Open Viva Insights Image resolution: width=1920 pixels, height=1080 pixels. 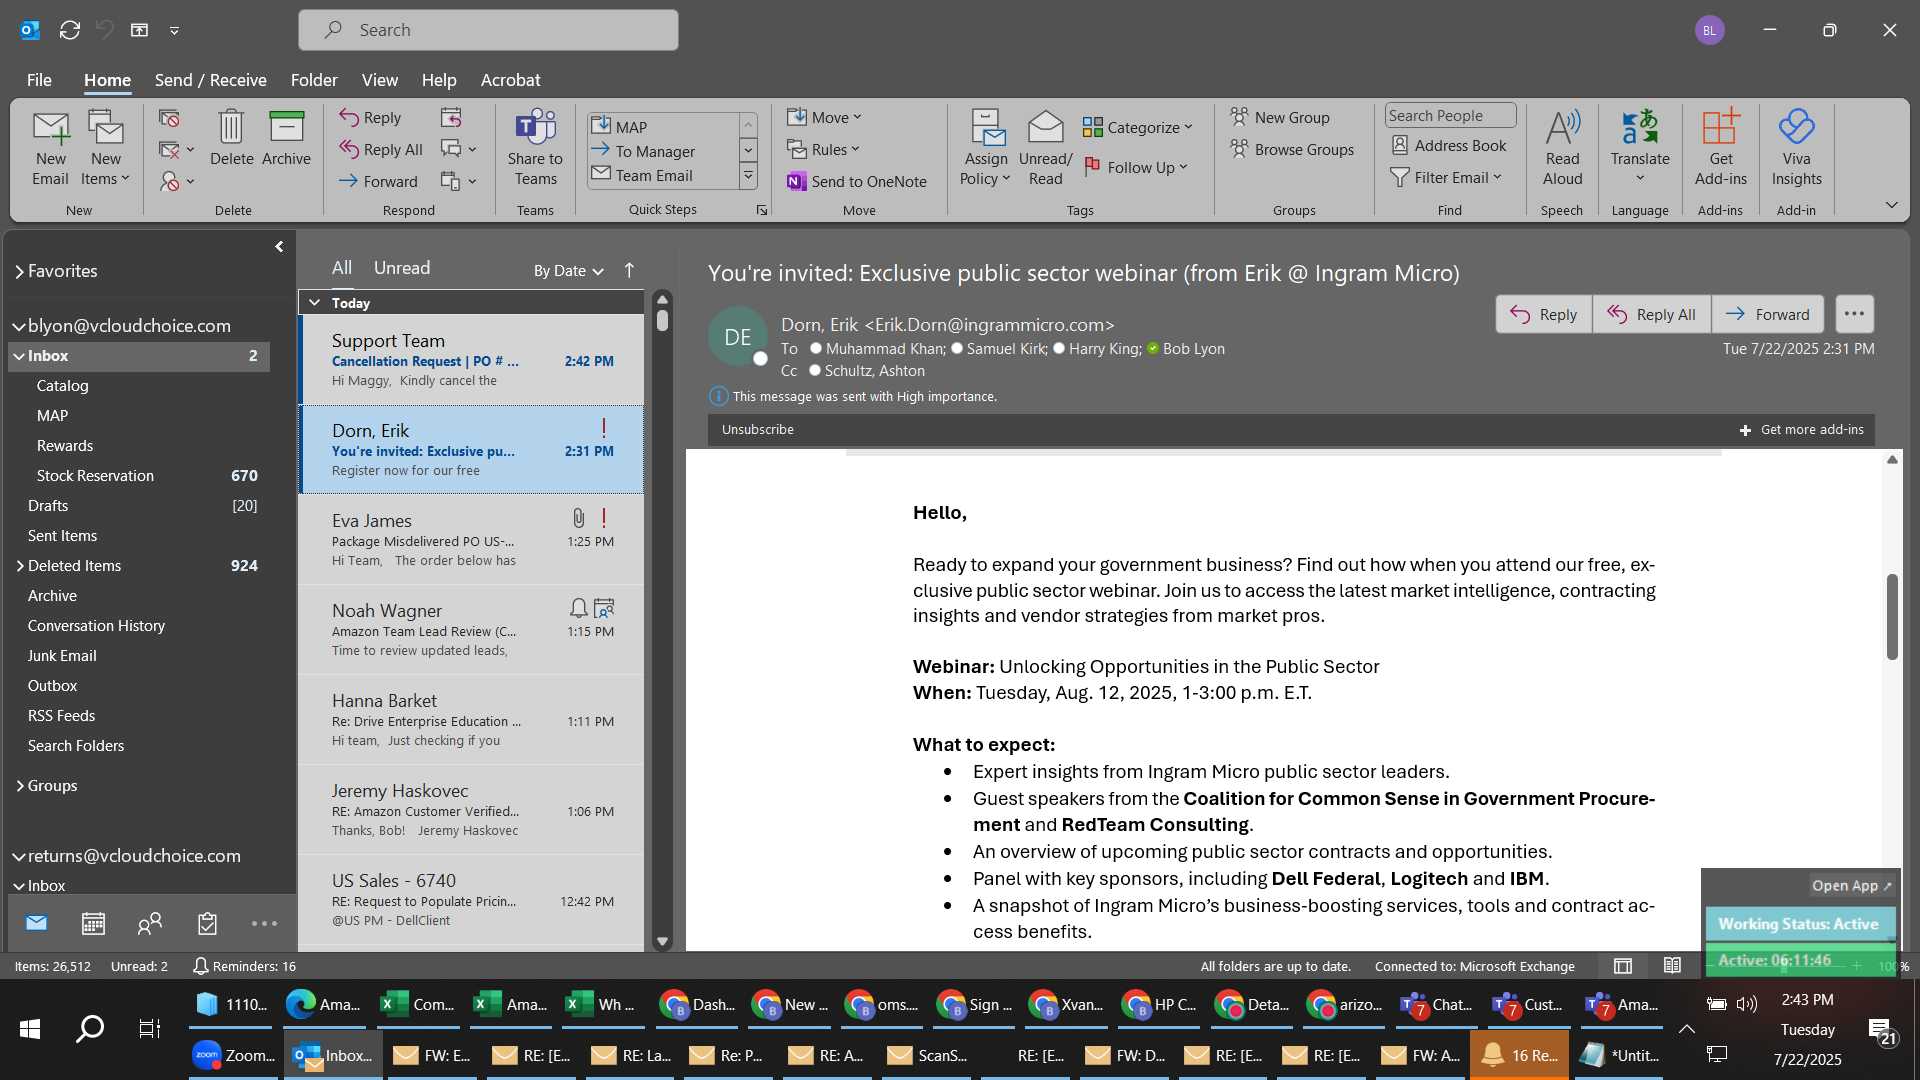1796,148
